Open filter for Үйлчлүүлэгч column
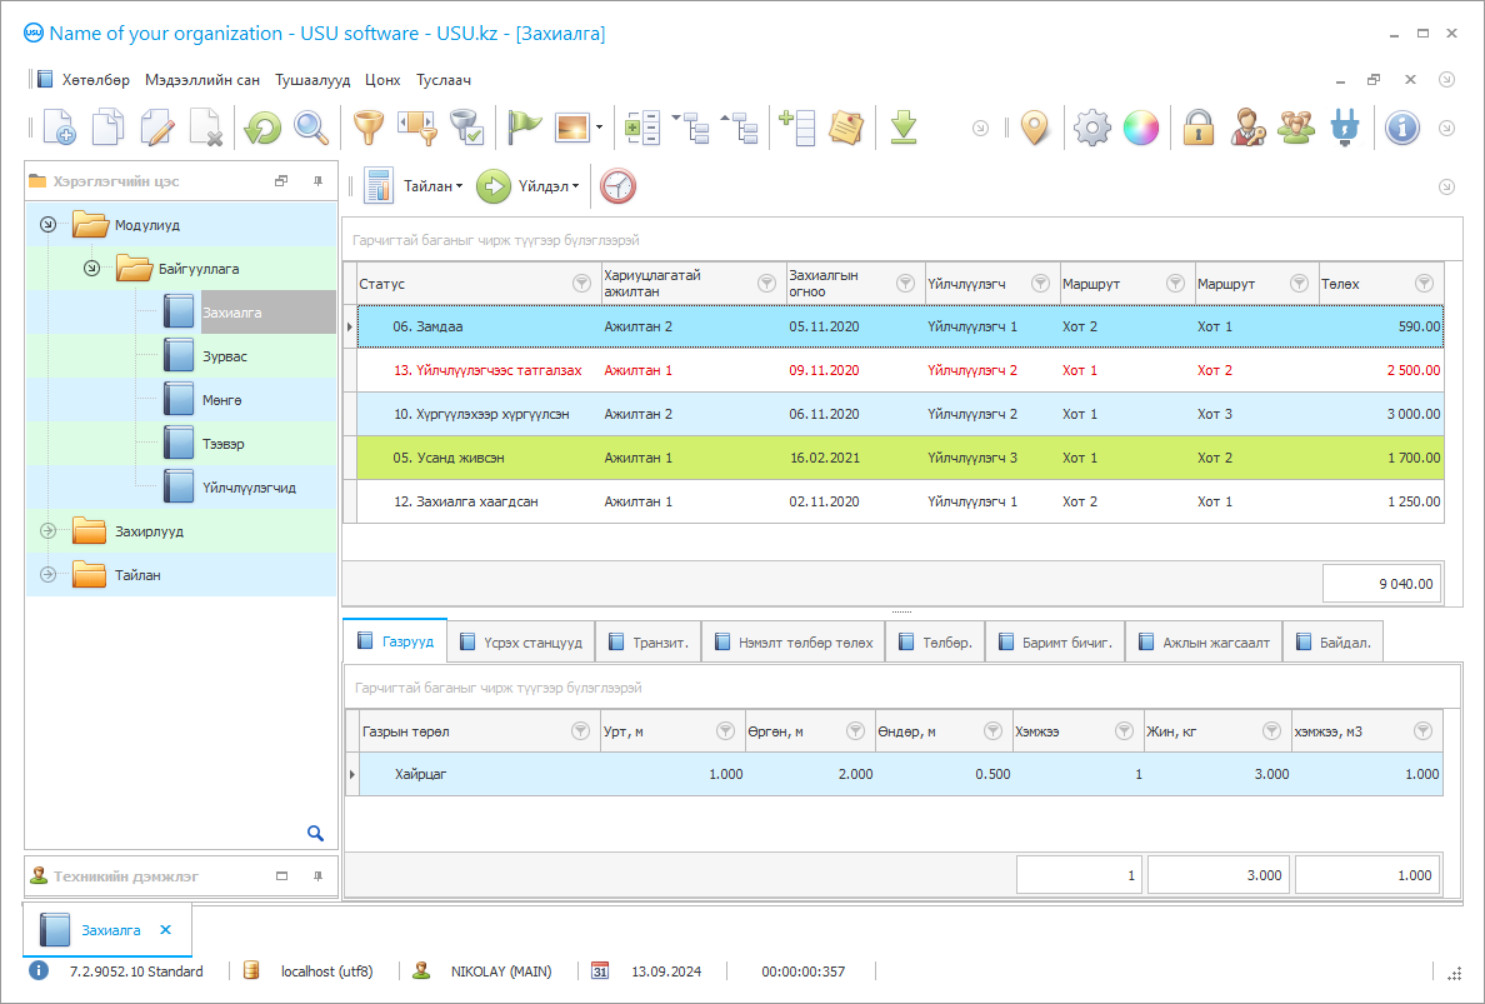This screenshot has width=1485, height=1004. pyautogui.click(x=1040, y=284)
